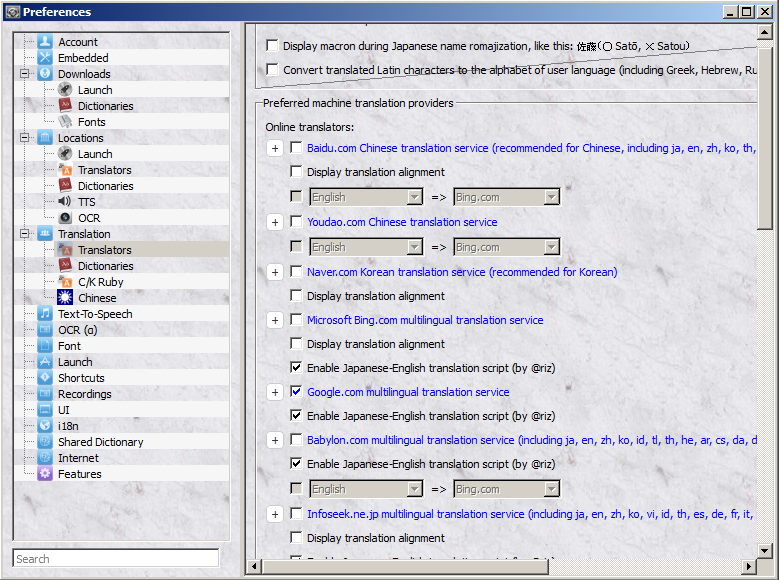Click the vertical scrollbar down arrow

pyautogui.click(x=765, y=550)
